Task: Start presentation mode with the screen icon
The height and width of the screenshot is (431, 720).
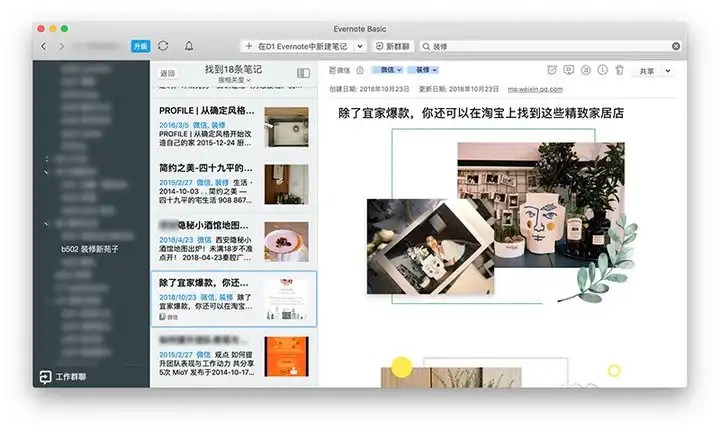Action: [x=568, y=70]
